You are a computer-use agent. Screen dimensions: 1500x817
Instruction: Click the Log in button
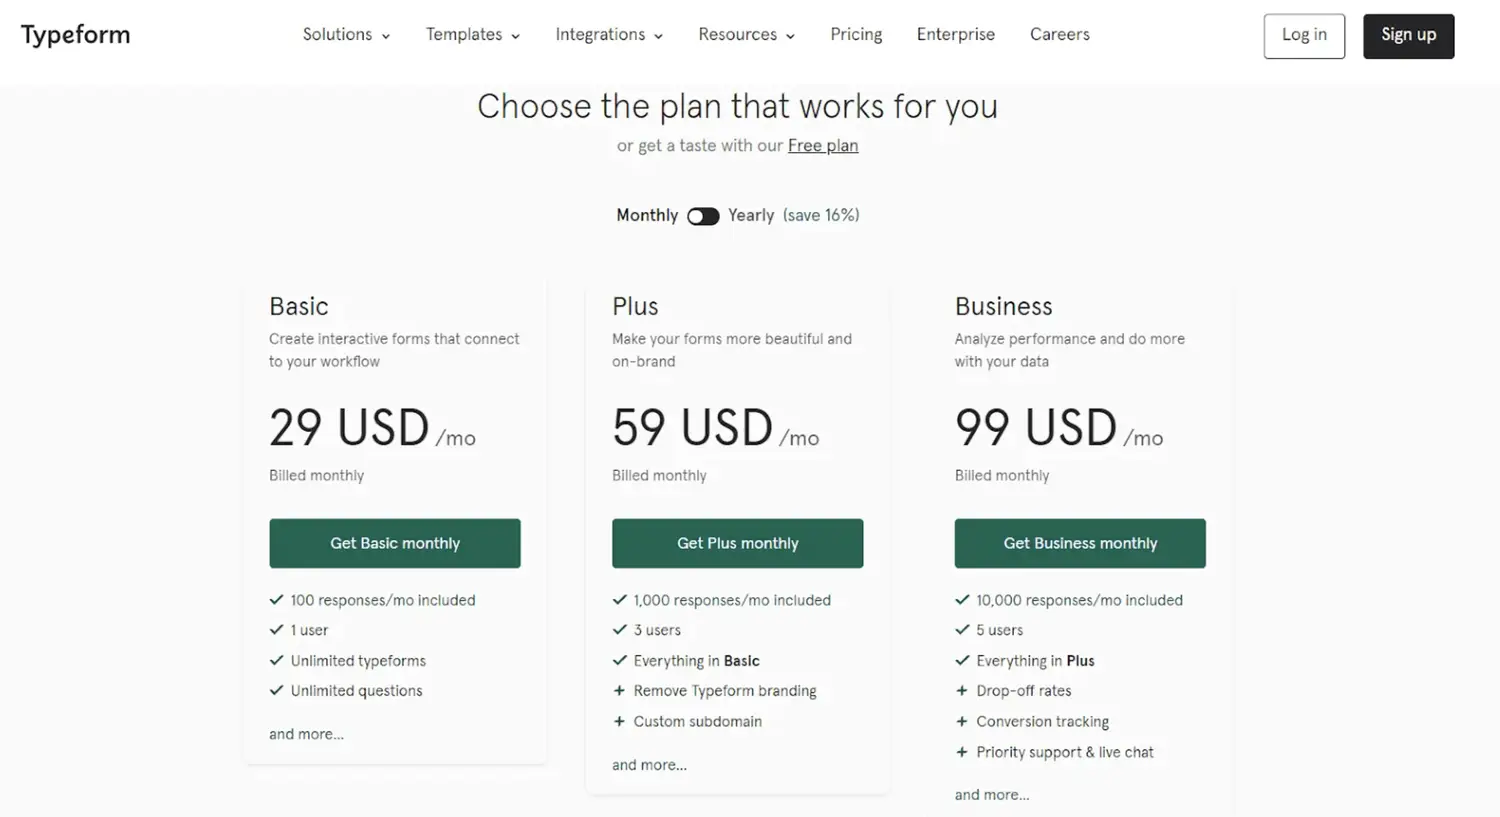point(1303,36)
